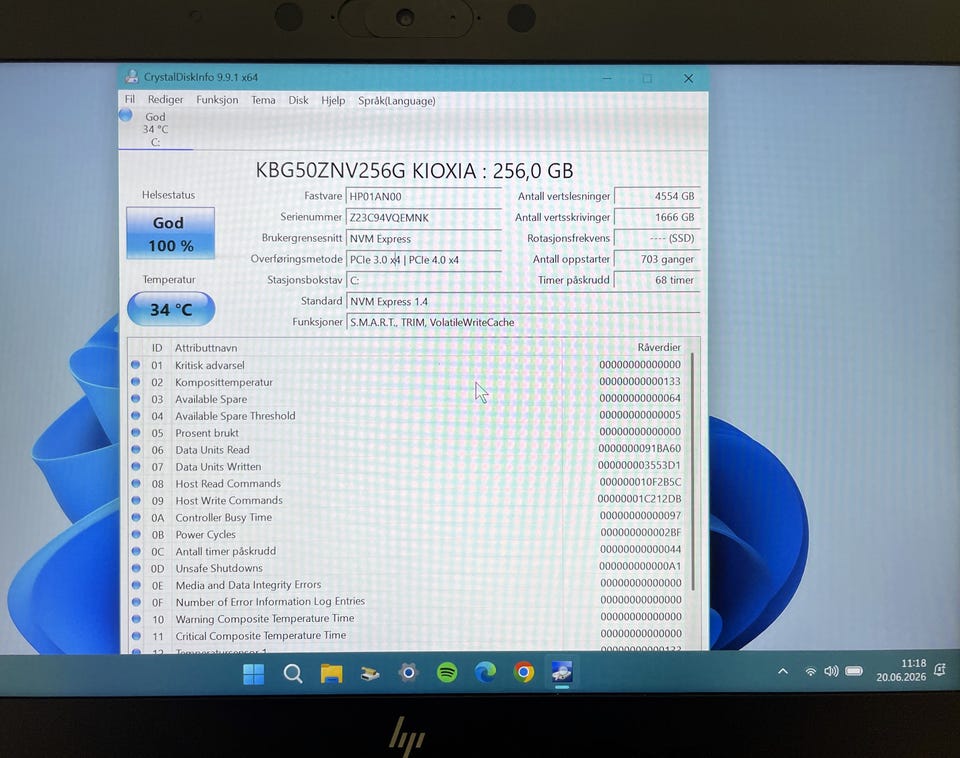
Task: Select the Media and Data Integrity Errors row
Action: point(407,585)
